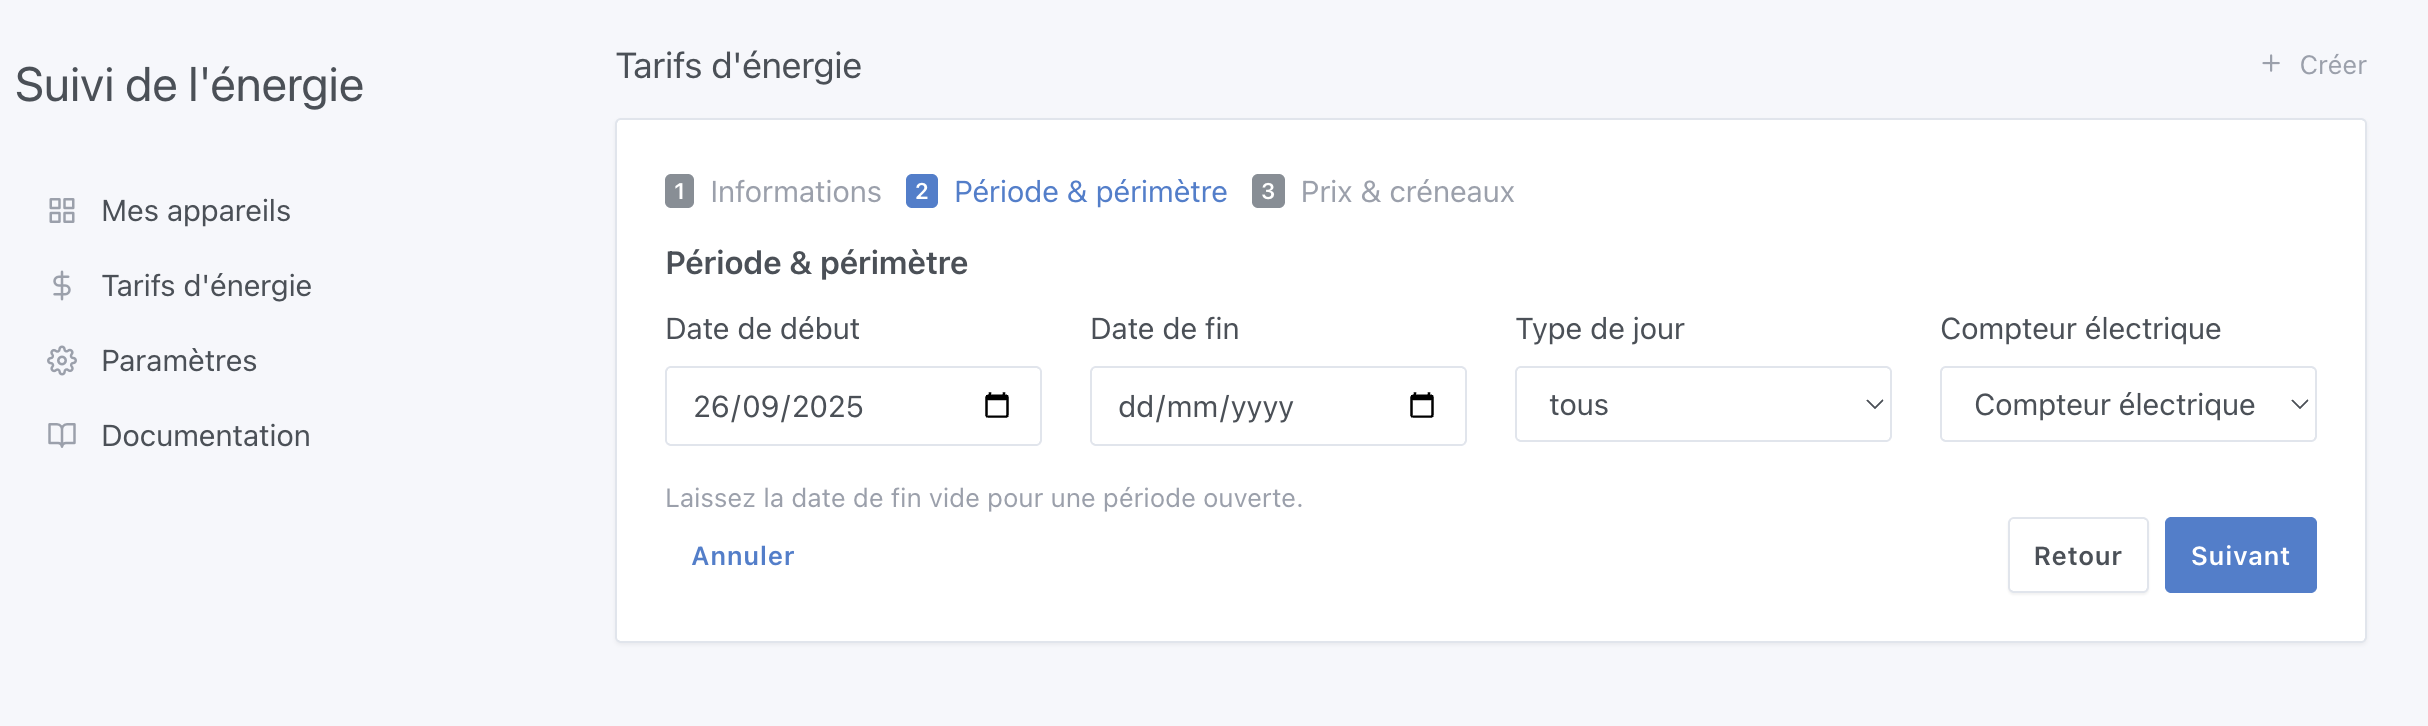Image resolution: width=2428 pixels, height=726 pixels.
Task: Click the book icon next to Documentation
Action: tap(62, 435)
